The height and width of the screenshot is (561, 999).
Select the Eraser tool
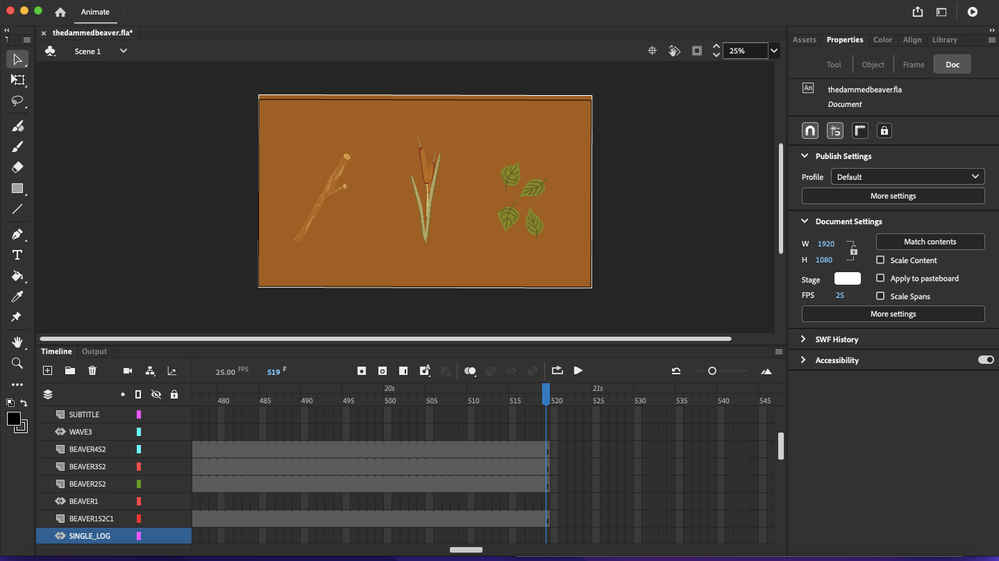pyautogui.click(x=17, y=167)
